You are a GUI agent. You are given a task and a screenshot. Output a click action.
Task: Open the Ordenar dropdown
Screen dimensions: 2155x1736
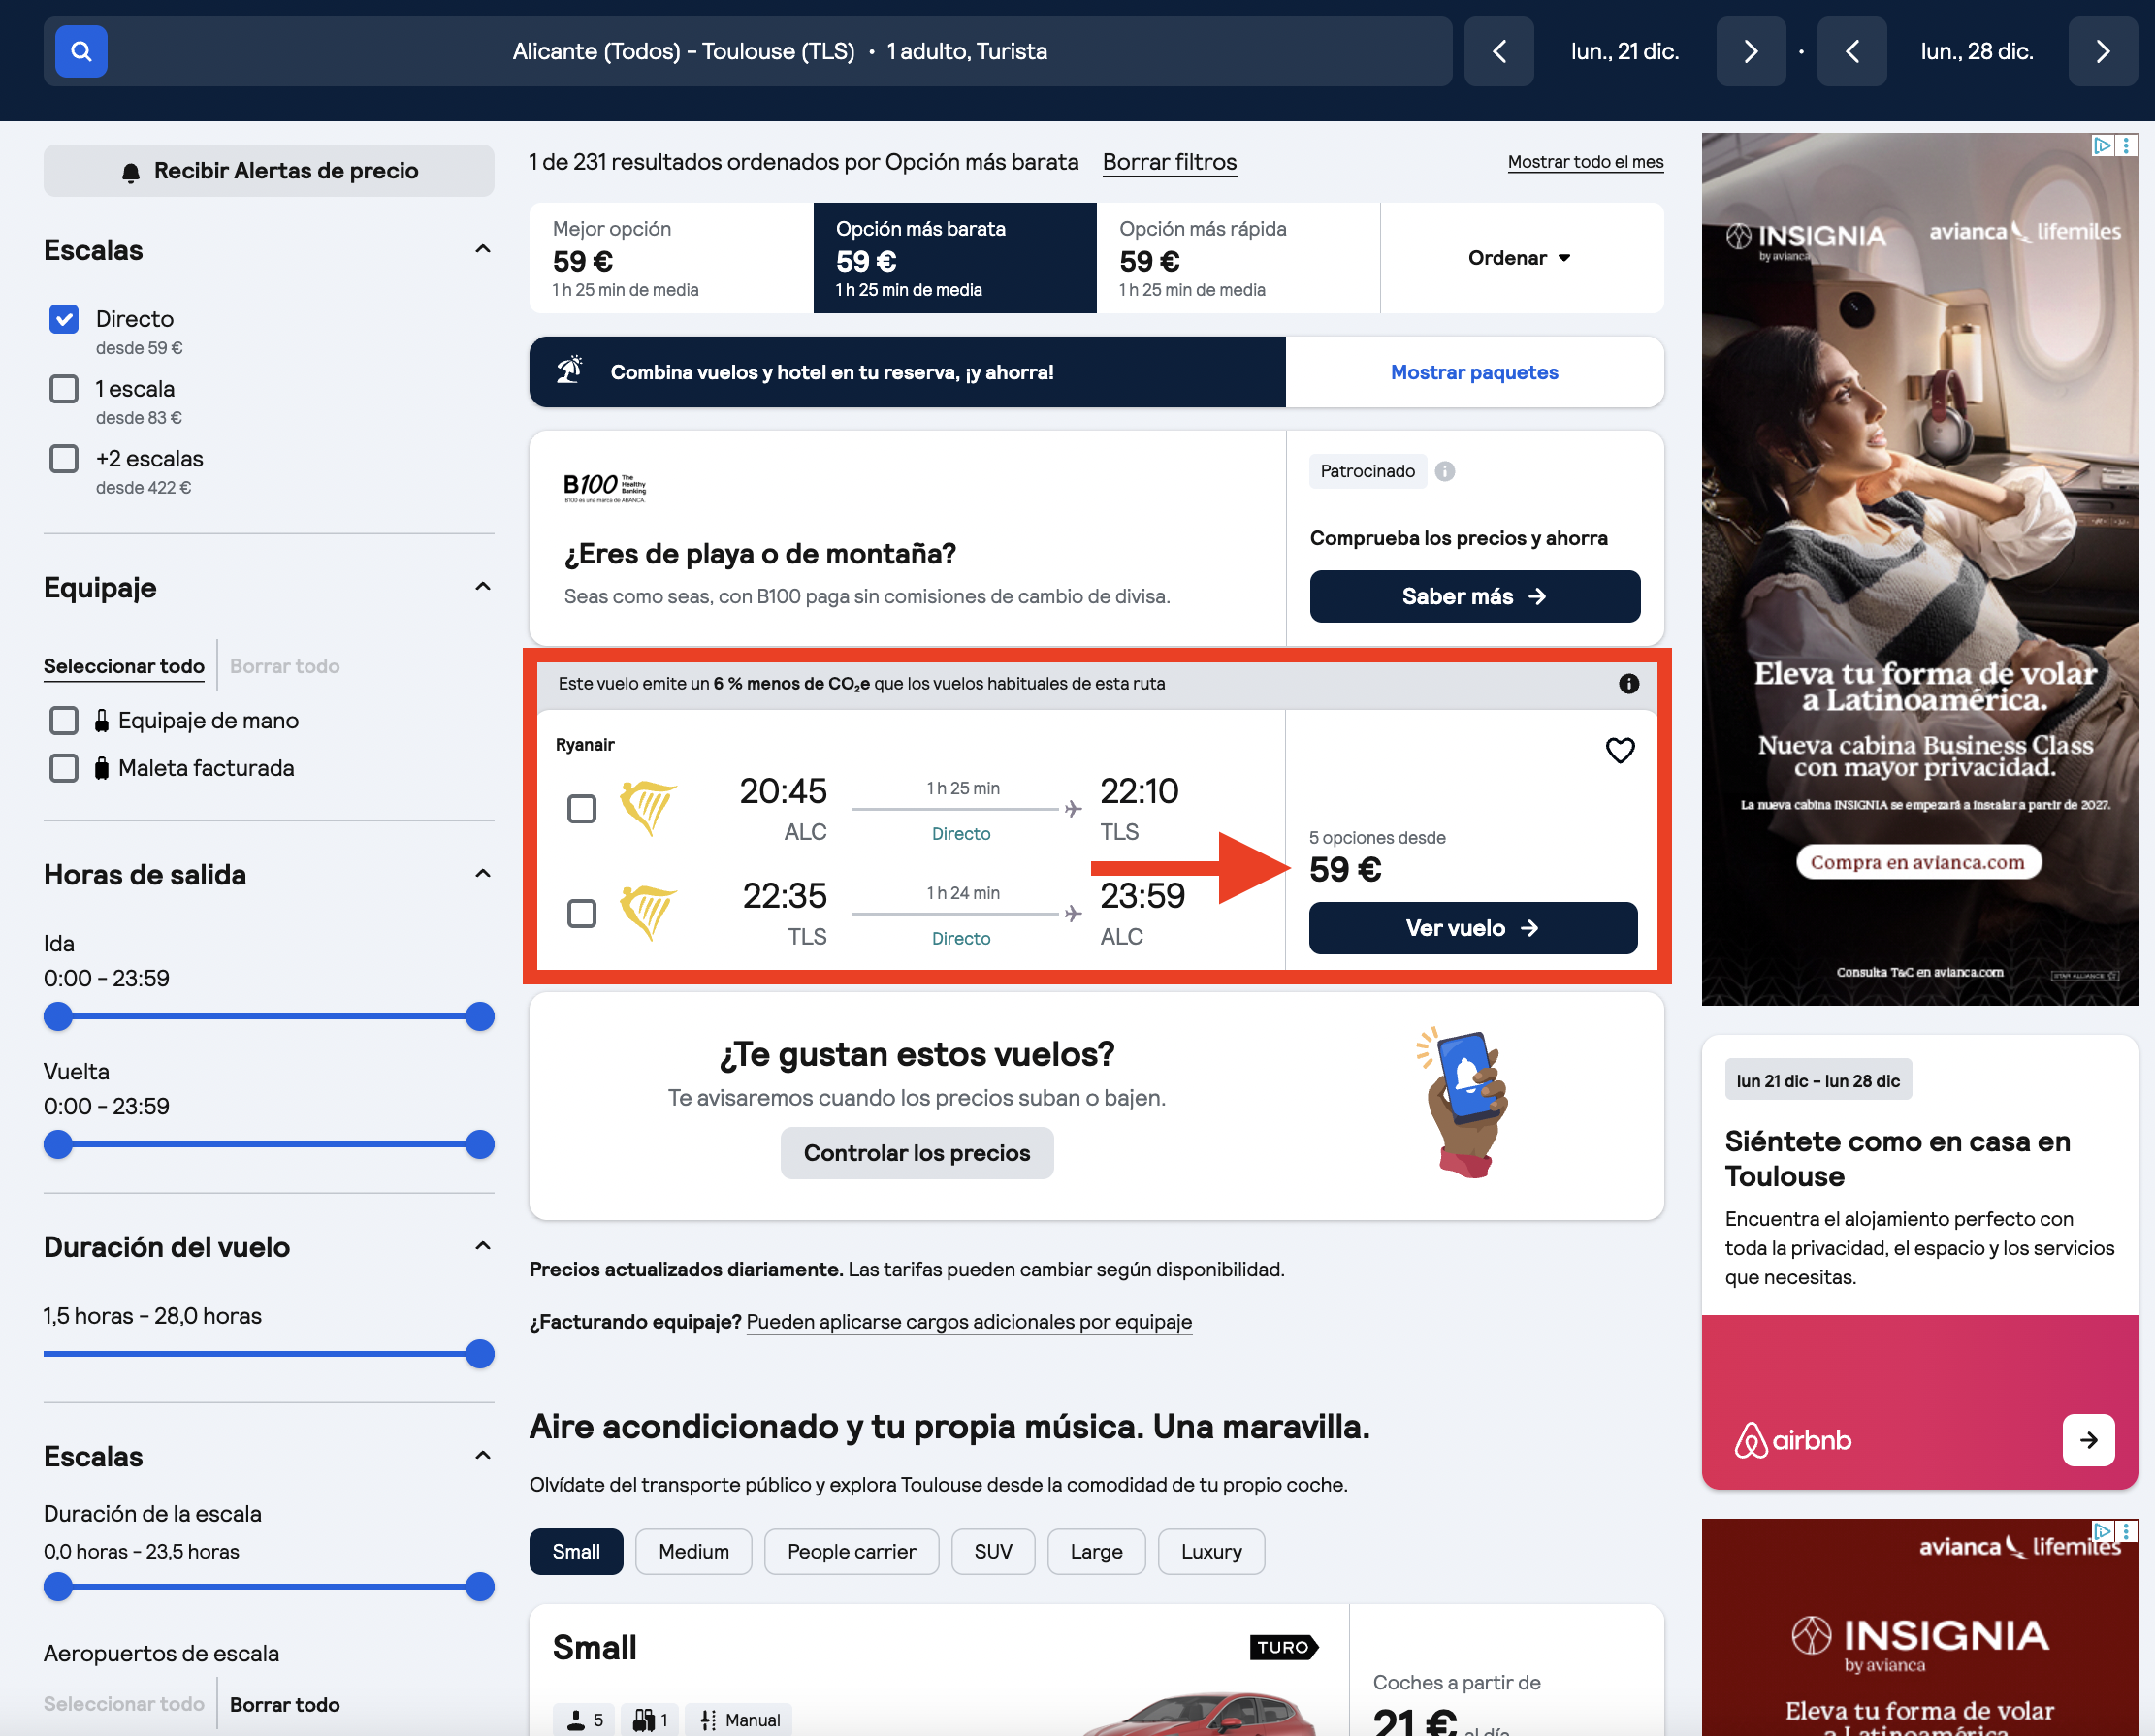coord(1520,258)
